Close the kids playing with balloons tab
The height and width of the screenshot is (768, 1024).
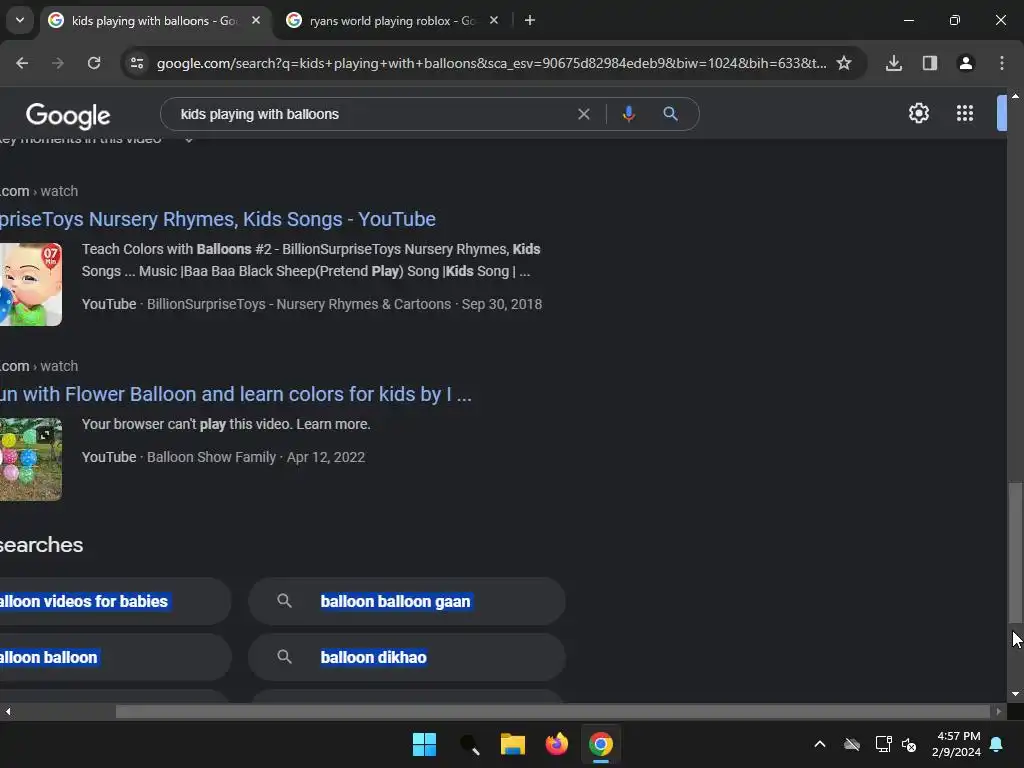tap(256, 21)
